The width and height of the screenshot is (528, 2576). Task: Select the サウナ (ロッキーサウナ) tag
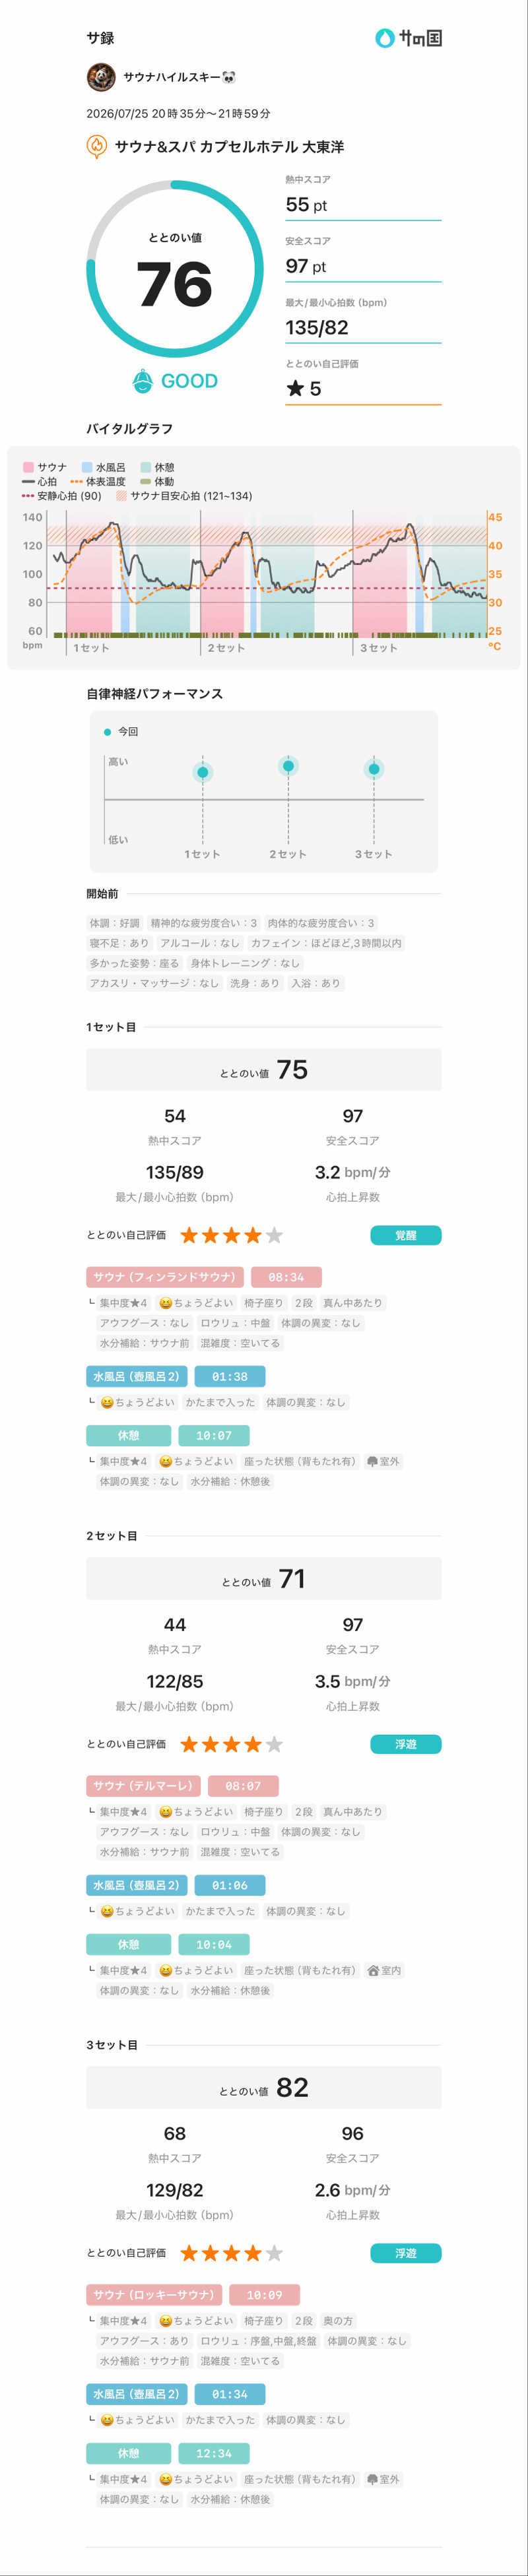(x=154, y=2295)
